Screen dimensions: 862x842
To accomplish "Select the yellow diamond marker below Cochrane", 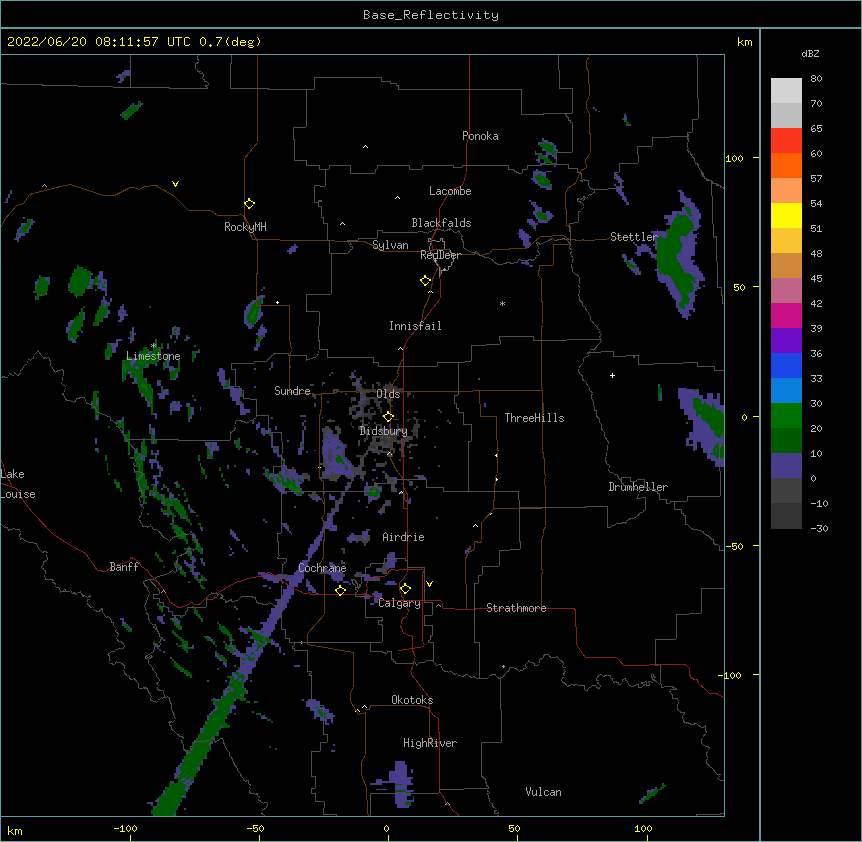I will point(340,590).
